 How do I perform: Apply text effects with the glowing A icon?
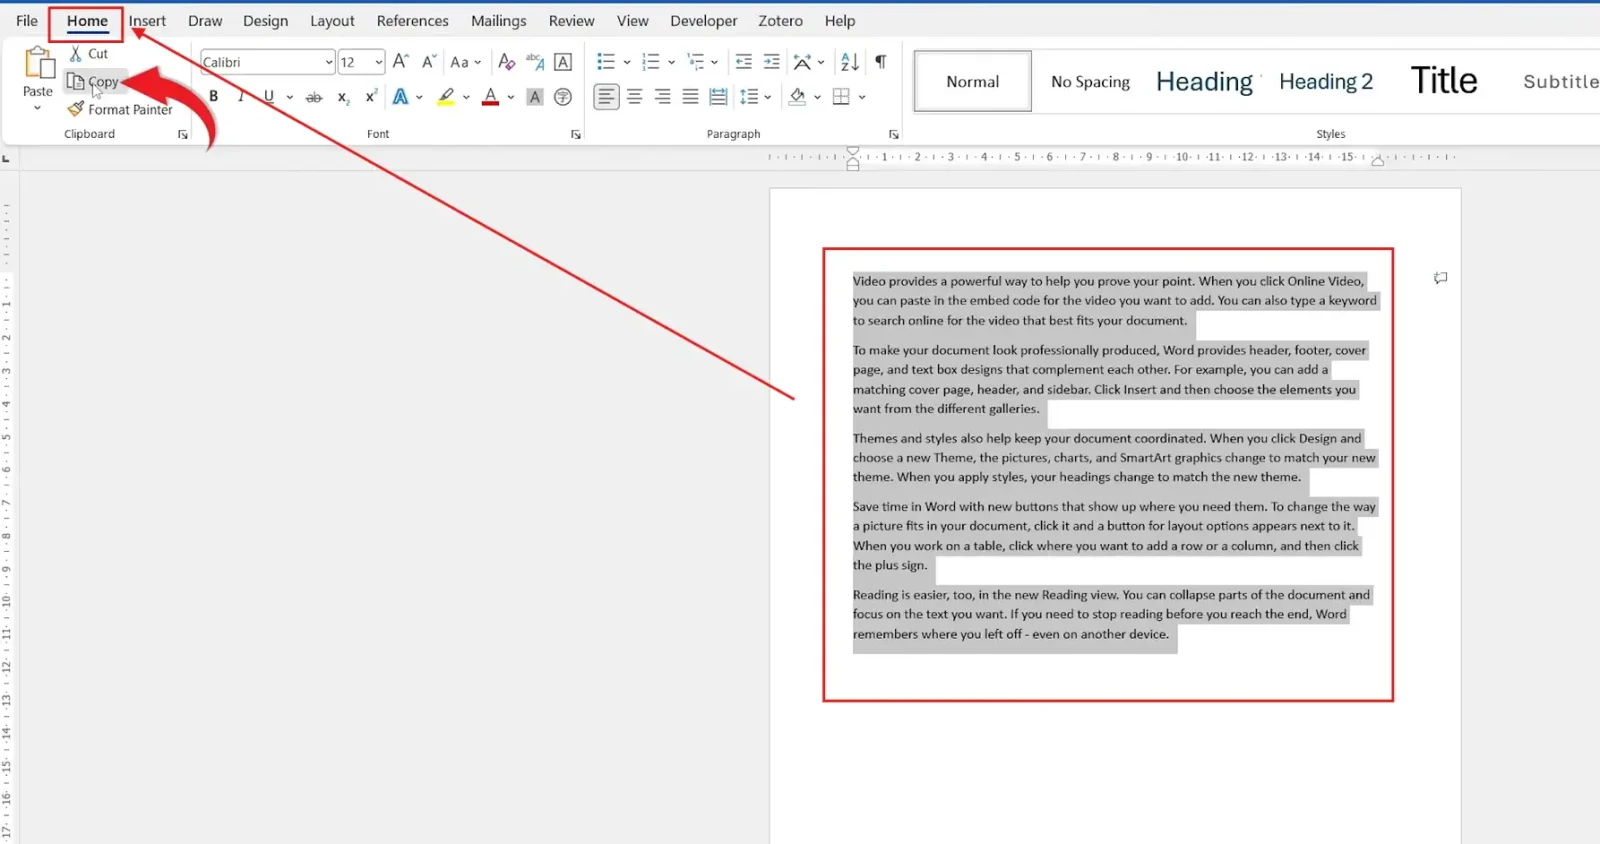[401, 97]
